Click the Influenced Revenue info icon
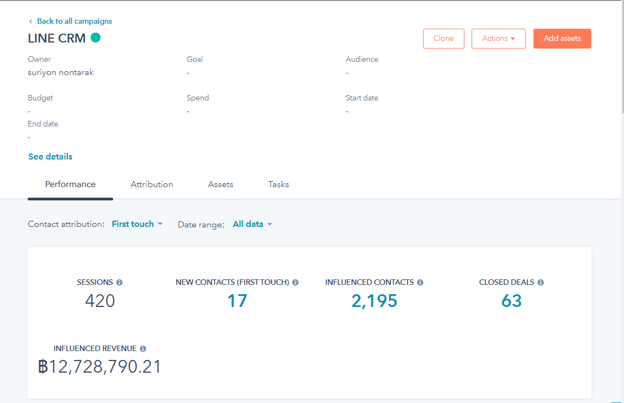 (x=143, y=349)
